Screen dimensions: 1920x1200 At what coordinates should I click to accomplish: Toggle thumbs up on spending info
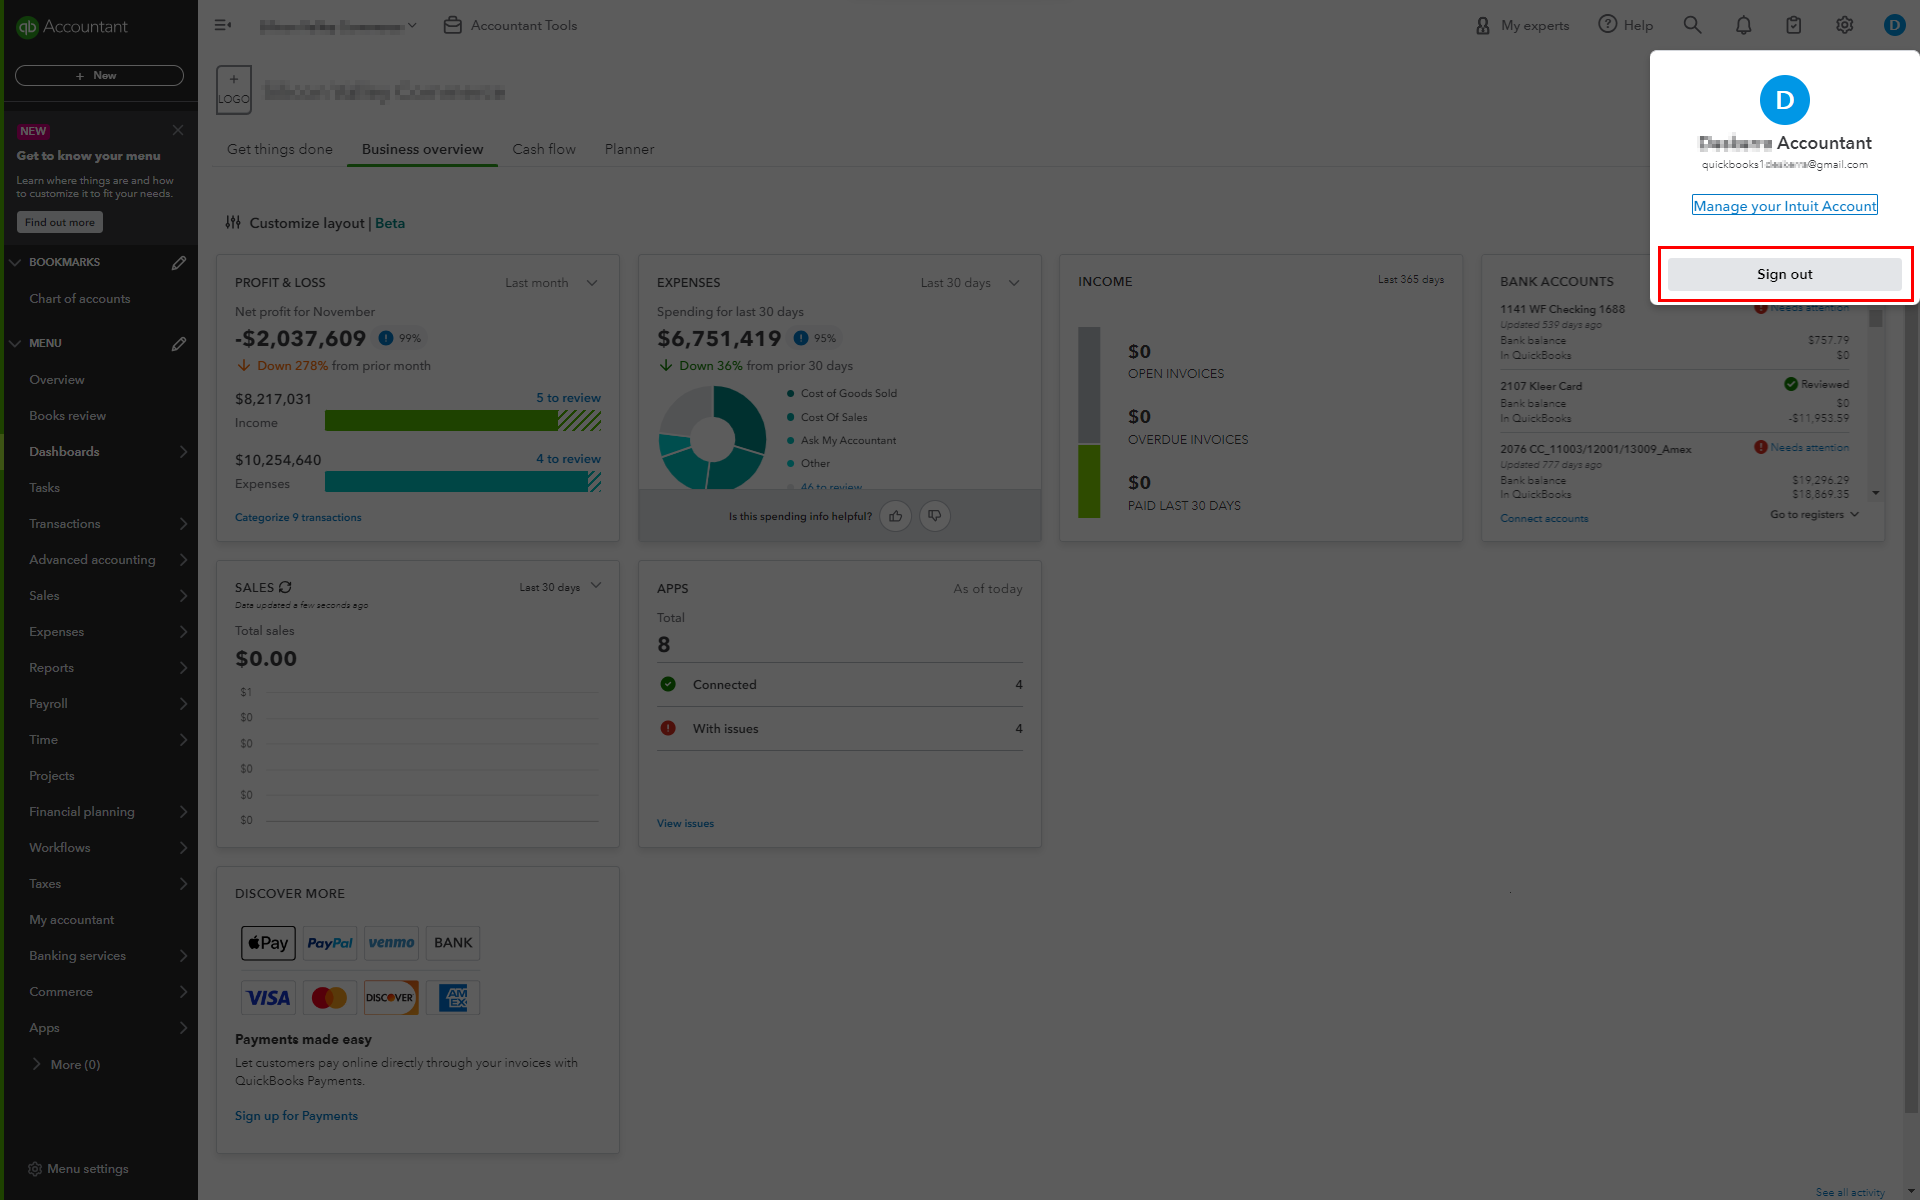pos(897,514)
